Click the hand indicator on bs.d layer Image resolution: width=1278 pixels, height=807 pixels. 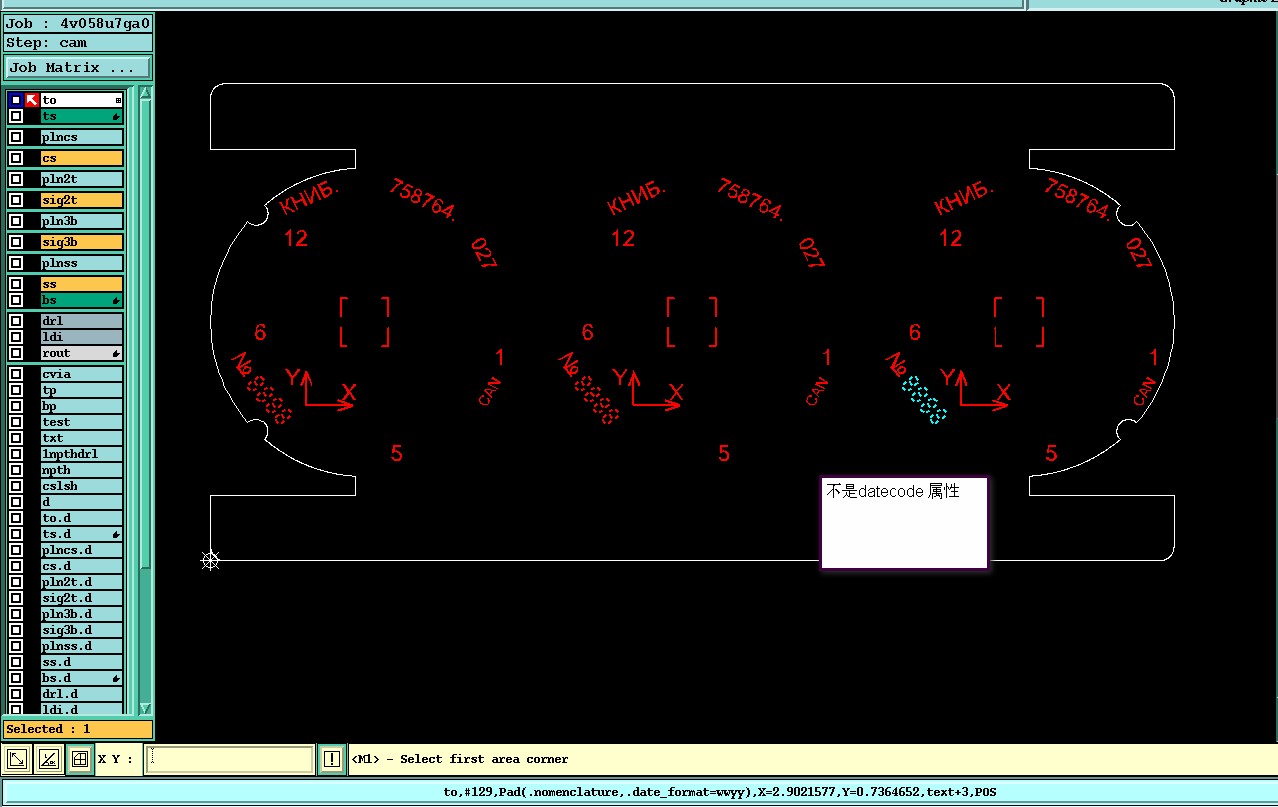click(x=116, y=679)
